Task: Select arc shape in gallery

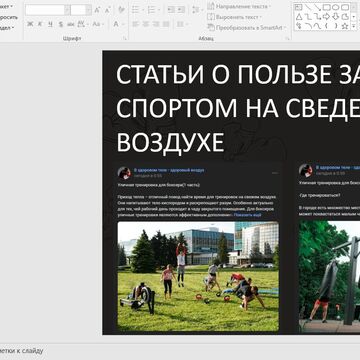Action: pos(308,26)
